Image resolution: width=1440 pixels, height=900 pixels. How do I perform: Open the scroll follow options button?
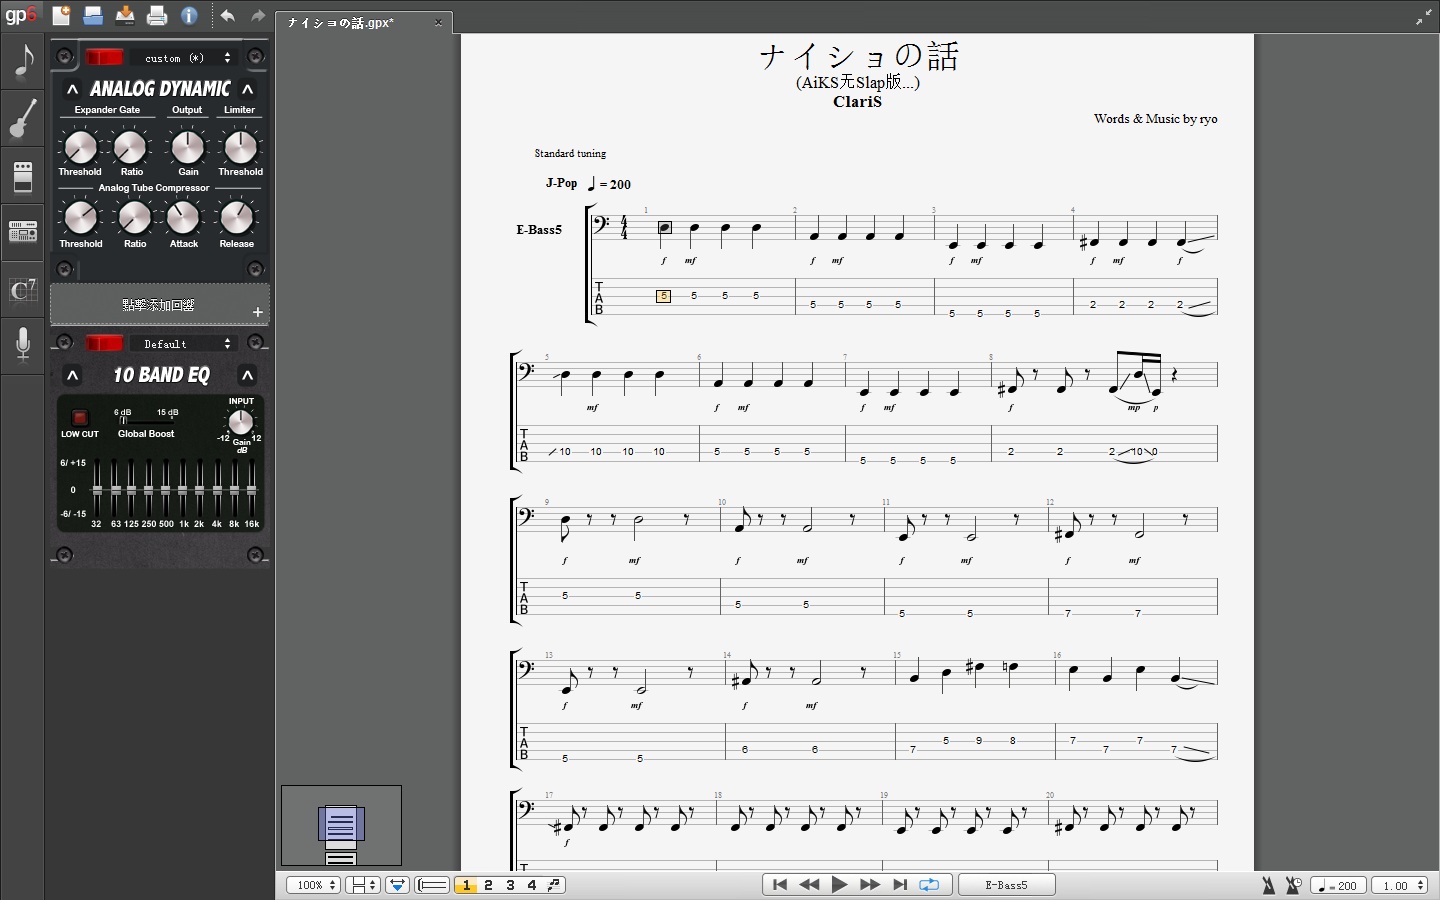point(397,885)
